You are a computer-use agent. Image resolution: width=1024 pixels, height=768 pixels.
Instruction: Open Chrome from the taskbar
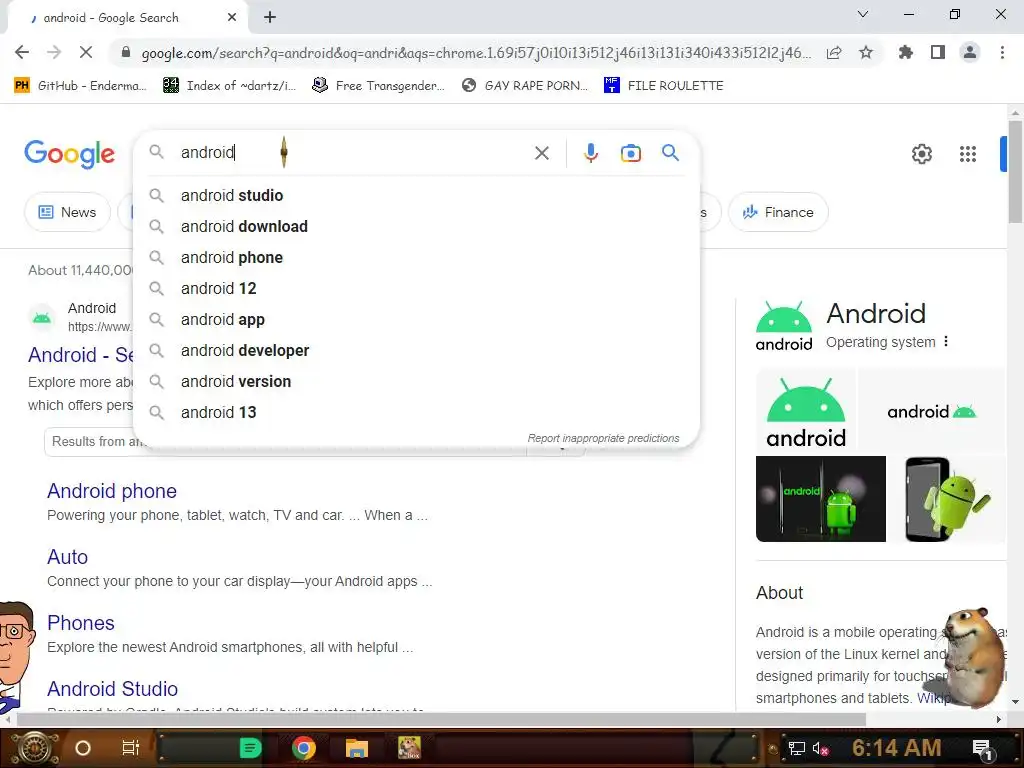point(304,748)
